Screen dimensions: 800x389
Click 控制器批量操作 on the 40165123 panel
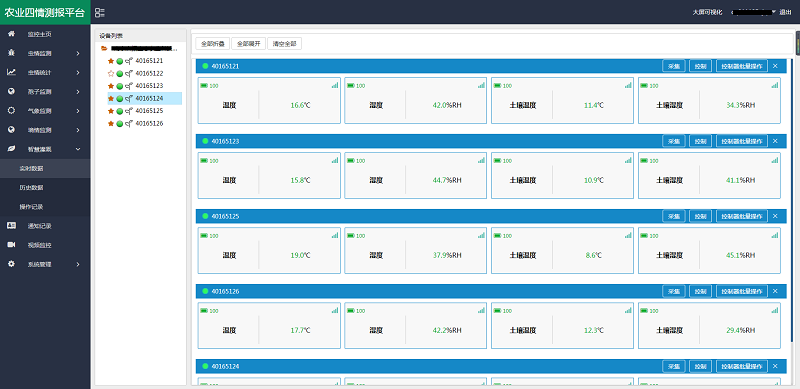(x=742, y=141)
